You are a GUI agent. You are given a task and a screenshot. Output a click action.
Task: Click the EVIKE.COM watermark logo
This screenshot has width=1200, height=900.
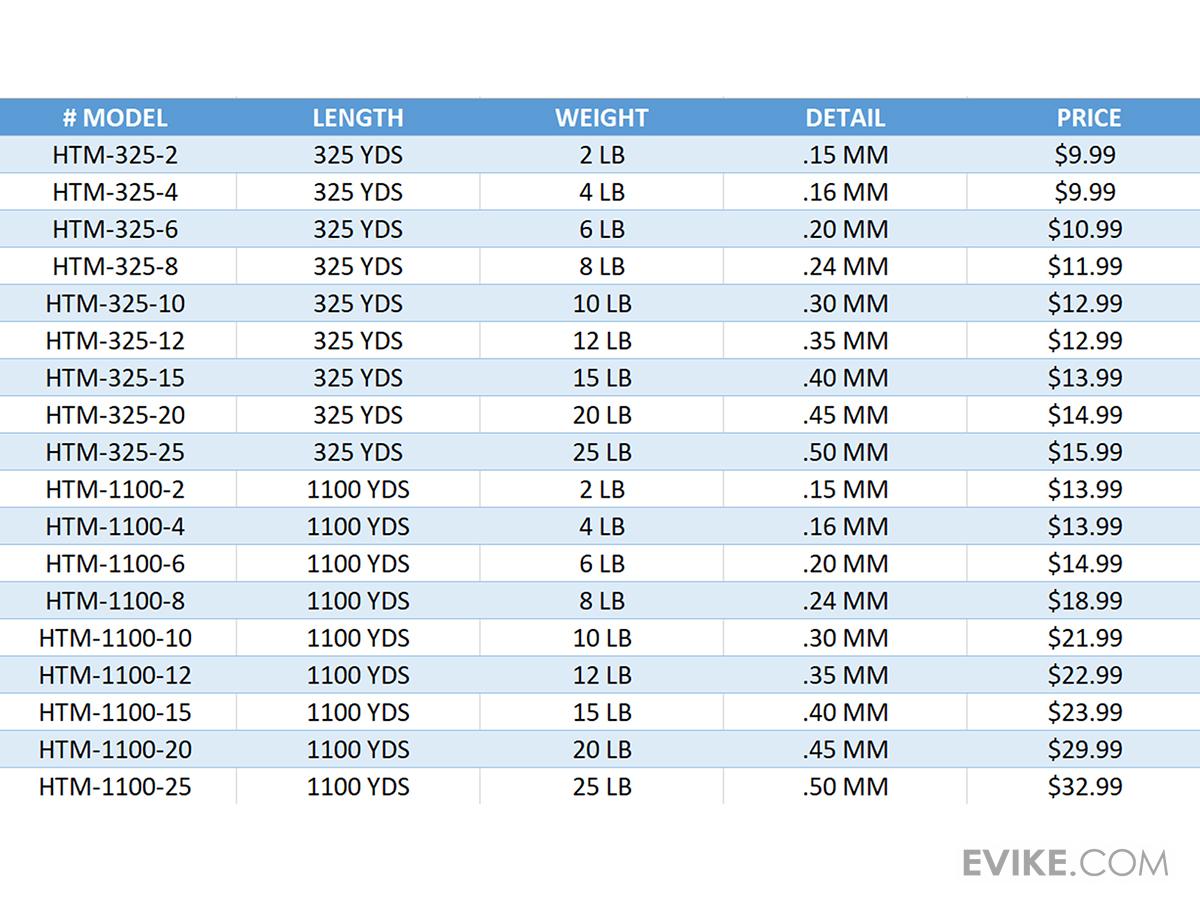[1065, 862]
